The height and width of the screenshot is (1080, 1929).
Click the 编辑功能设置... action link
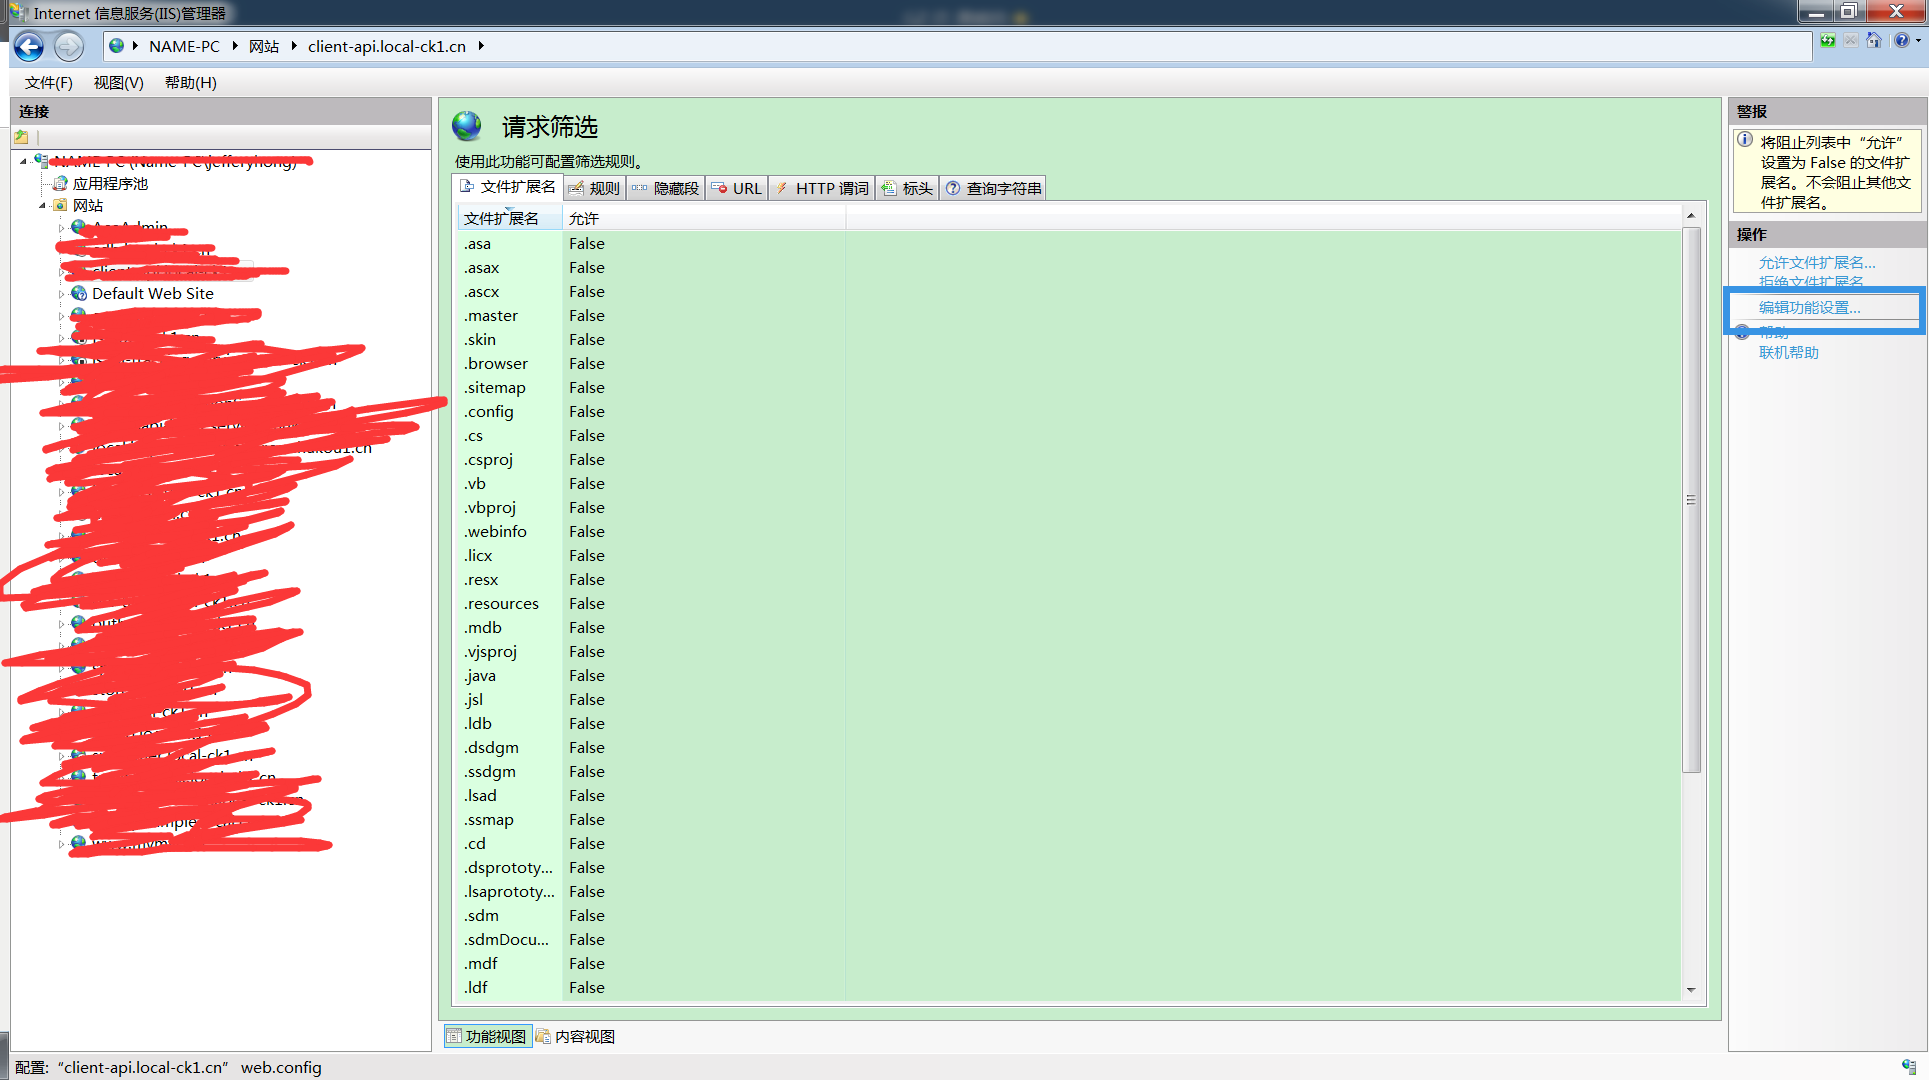[1809, 307]
